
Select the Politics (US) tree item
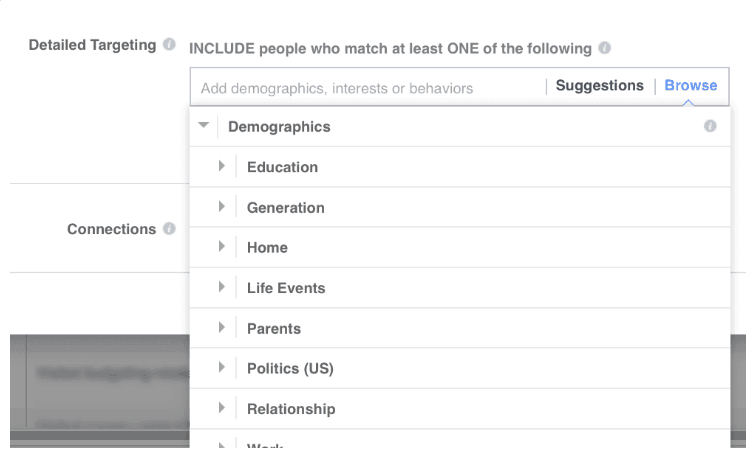coord(290,368)
